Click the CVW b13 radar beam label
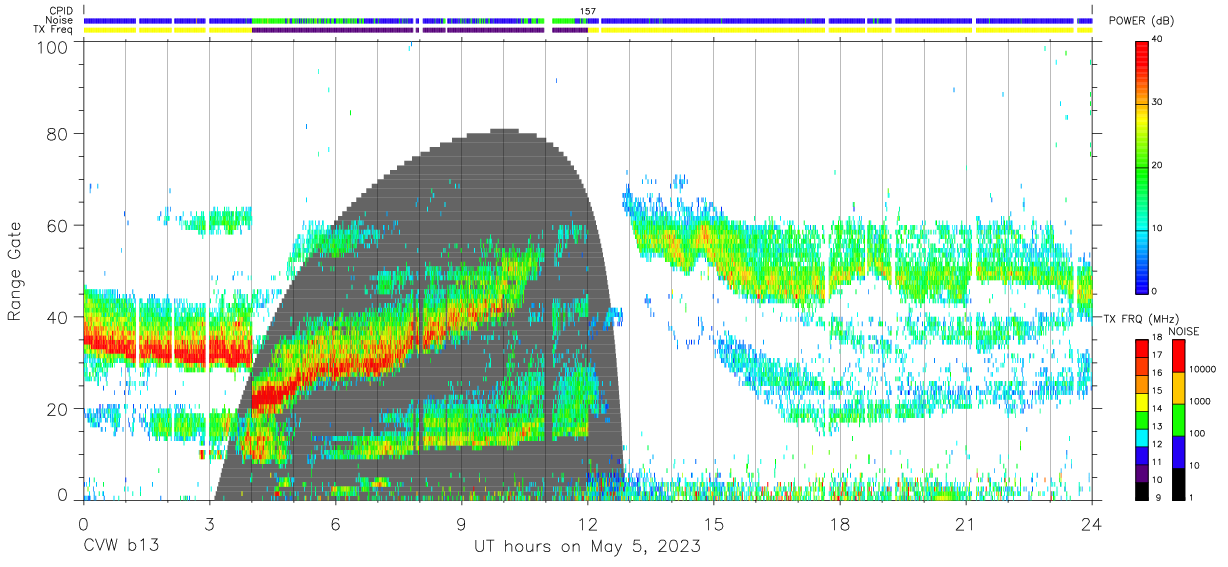This screenshot has height=567, width=1228. pos(121,547)
